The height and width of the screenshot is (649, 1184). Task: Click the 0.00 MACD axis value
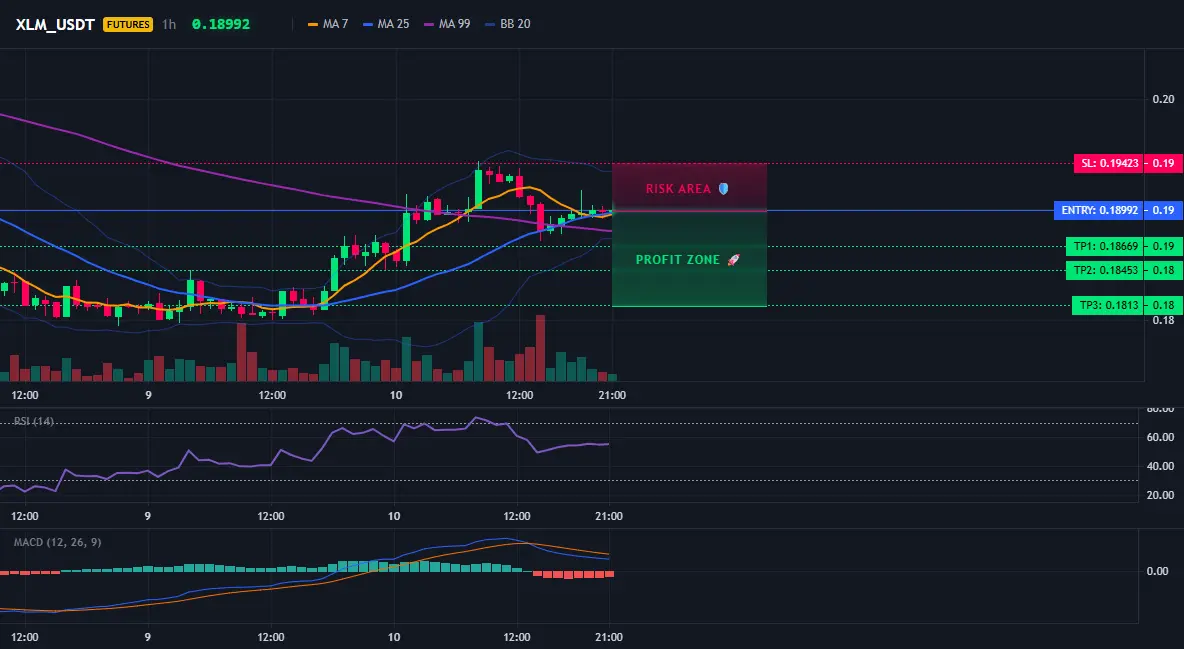click(1158, 571)
